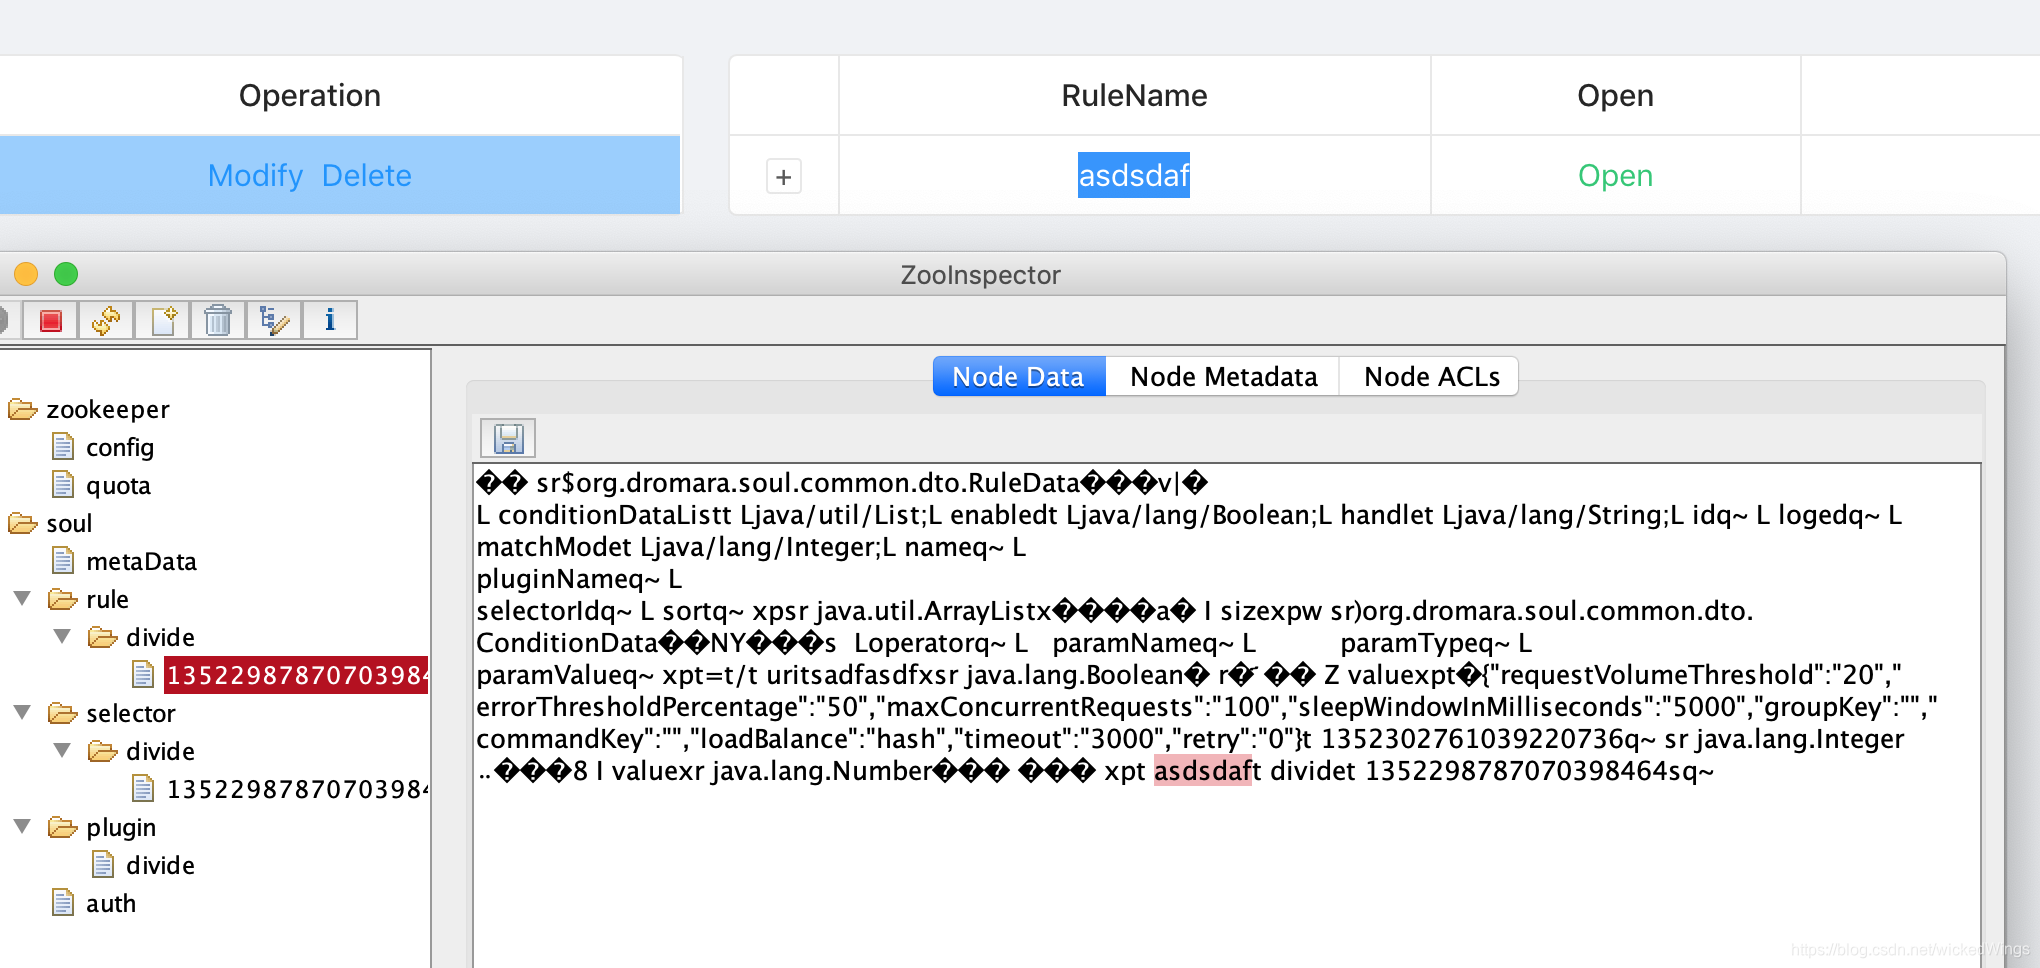The height and width of the screenshot is (968, 2040).
Task: Select the plugin tree node
Action: tap(121, 828)
